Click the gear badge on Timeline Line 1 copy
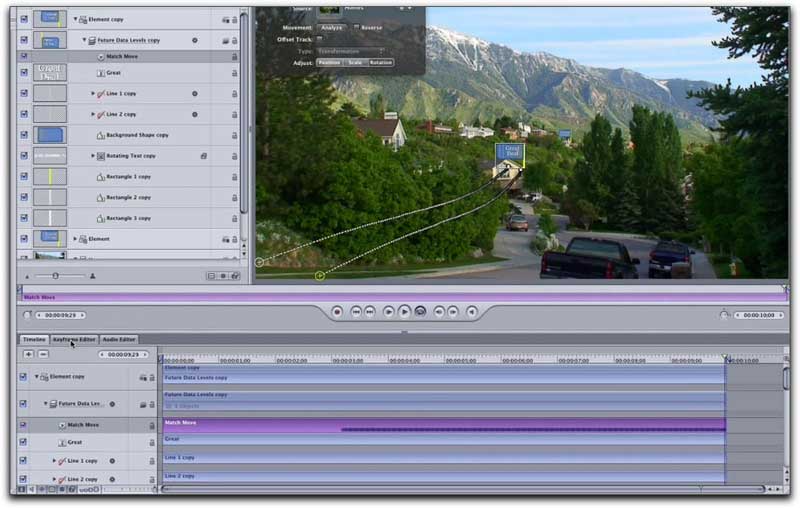Viewport: 800px width, 508px height. point(112,461)
